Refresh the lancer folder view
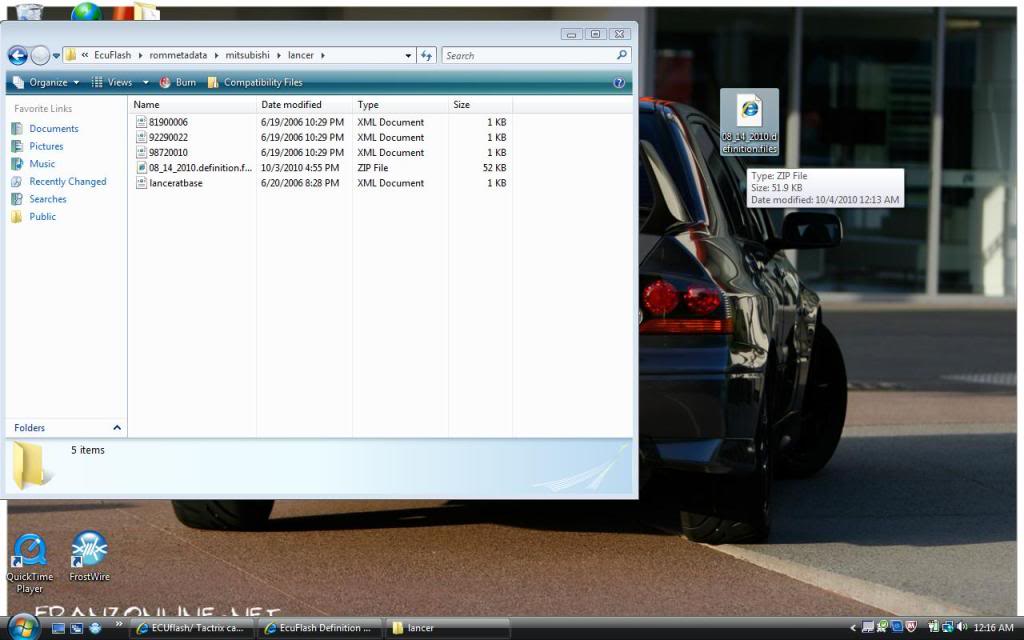Image resolution: width=1024 pixels, height=640 pixels. (x=426, y=56)
